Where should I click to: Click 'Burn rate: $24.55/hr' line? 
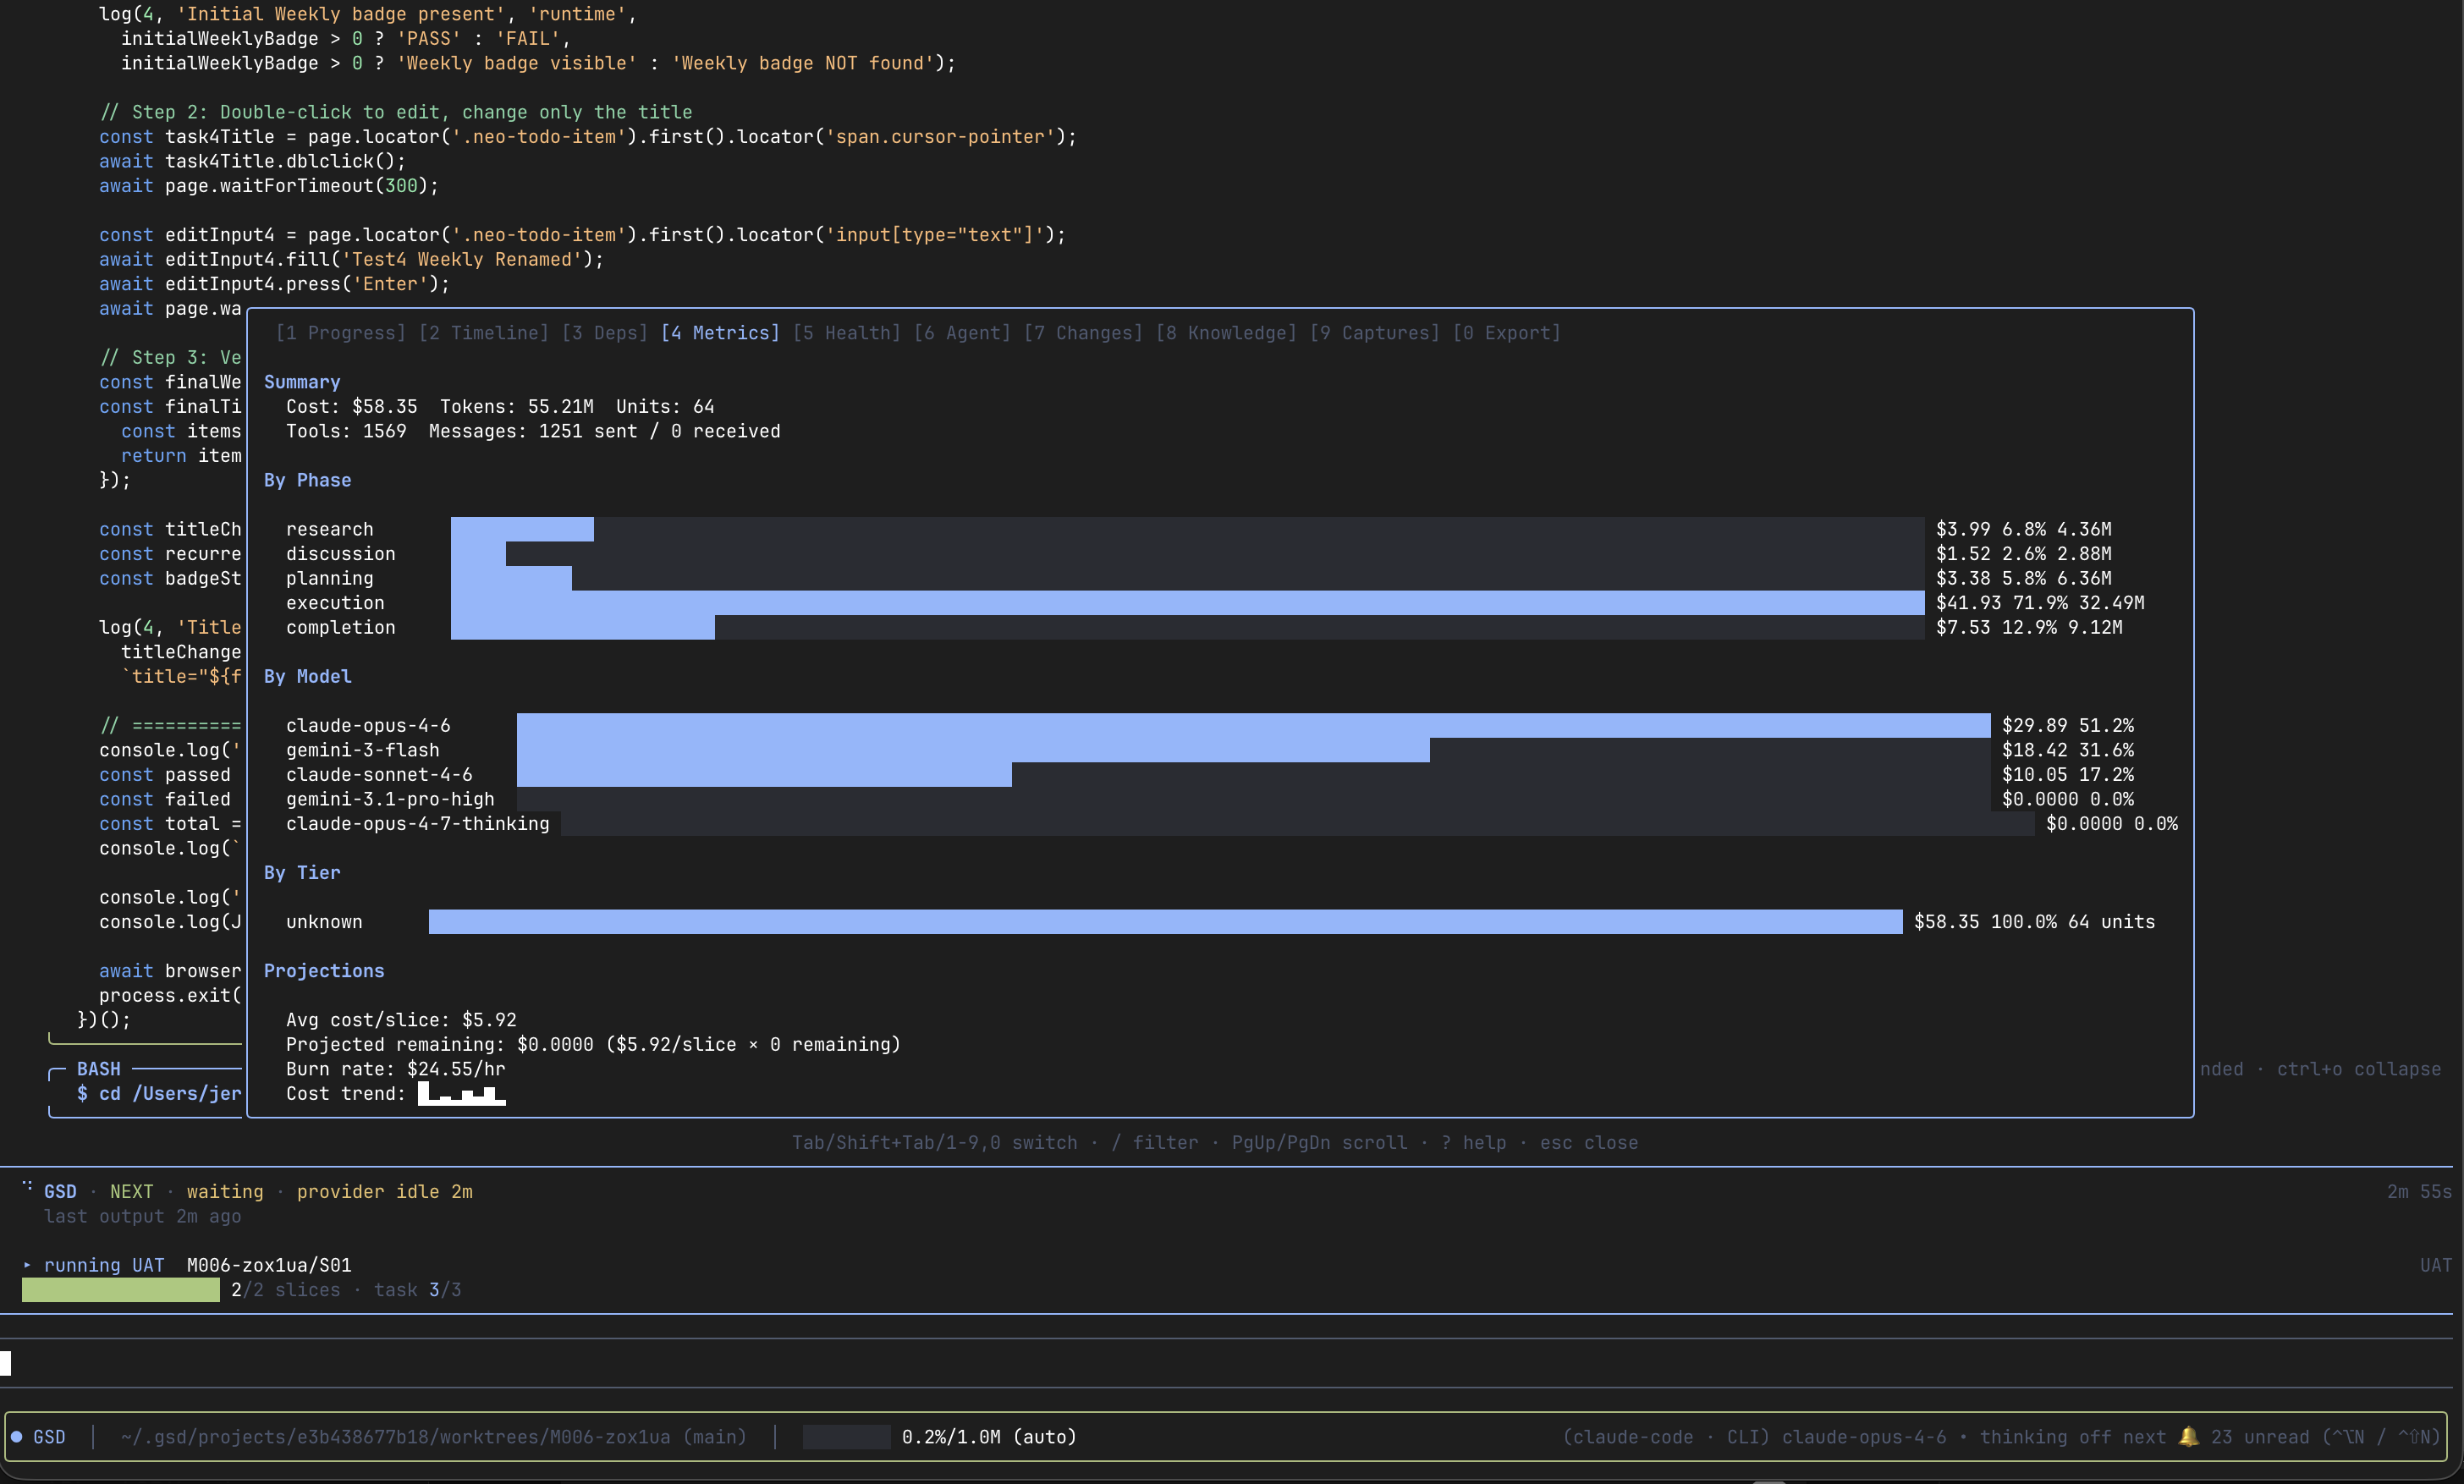click(395, 1069)
